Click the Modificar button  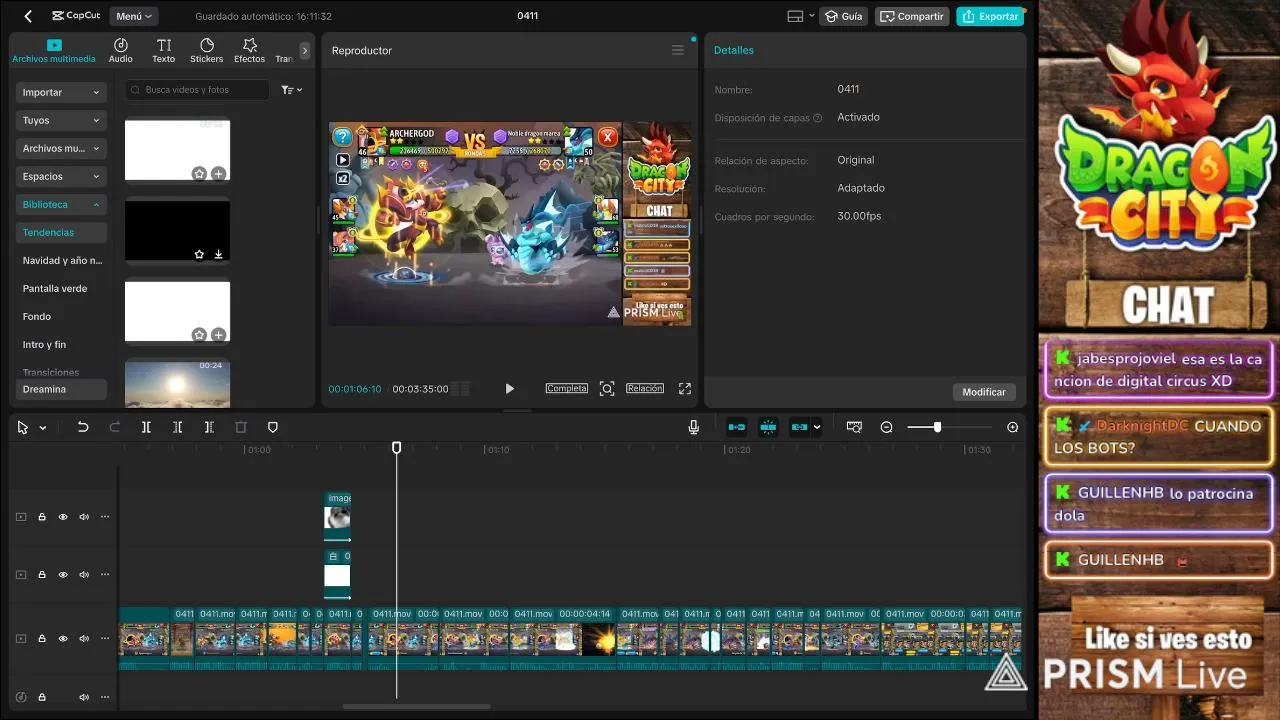[984, 392]
